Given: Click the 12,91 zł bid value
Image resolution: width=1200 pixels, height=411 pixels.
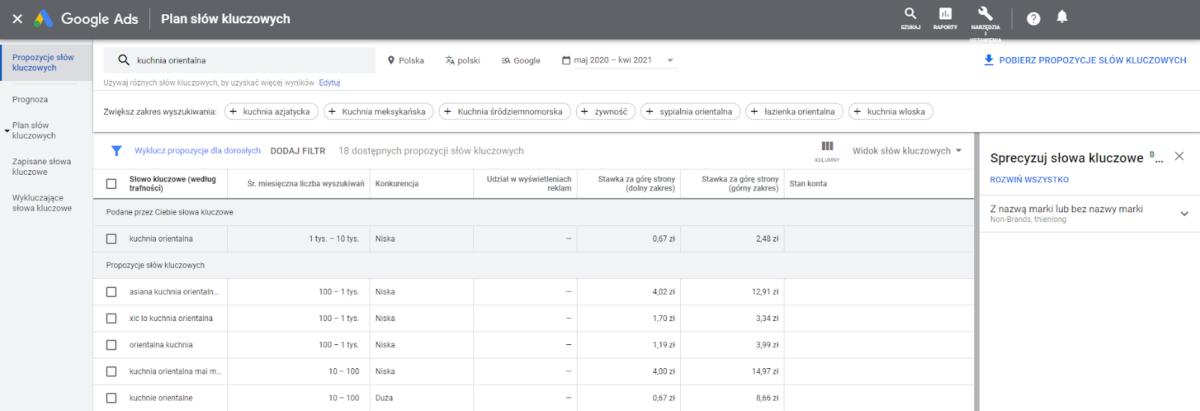Looking at the screenshot, I should pyautogui.click(x=765, y=292).
